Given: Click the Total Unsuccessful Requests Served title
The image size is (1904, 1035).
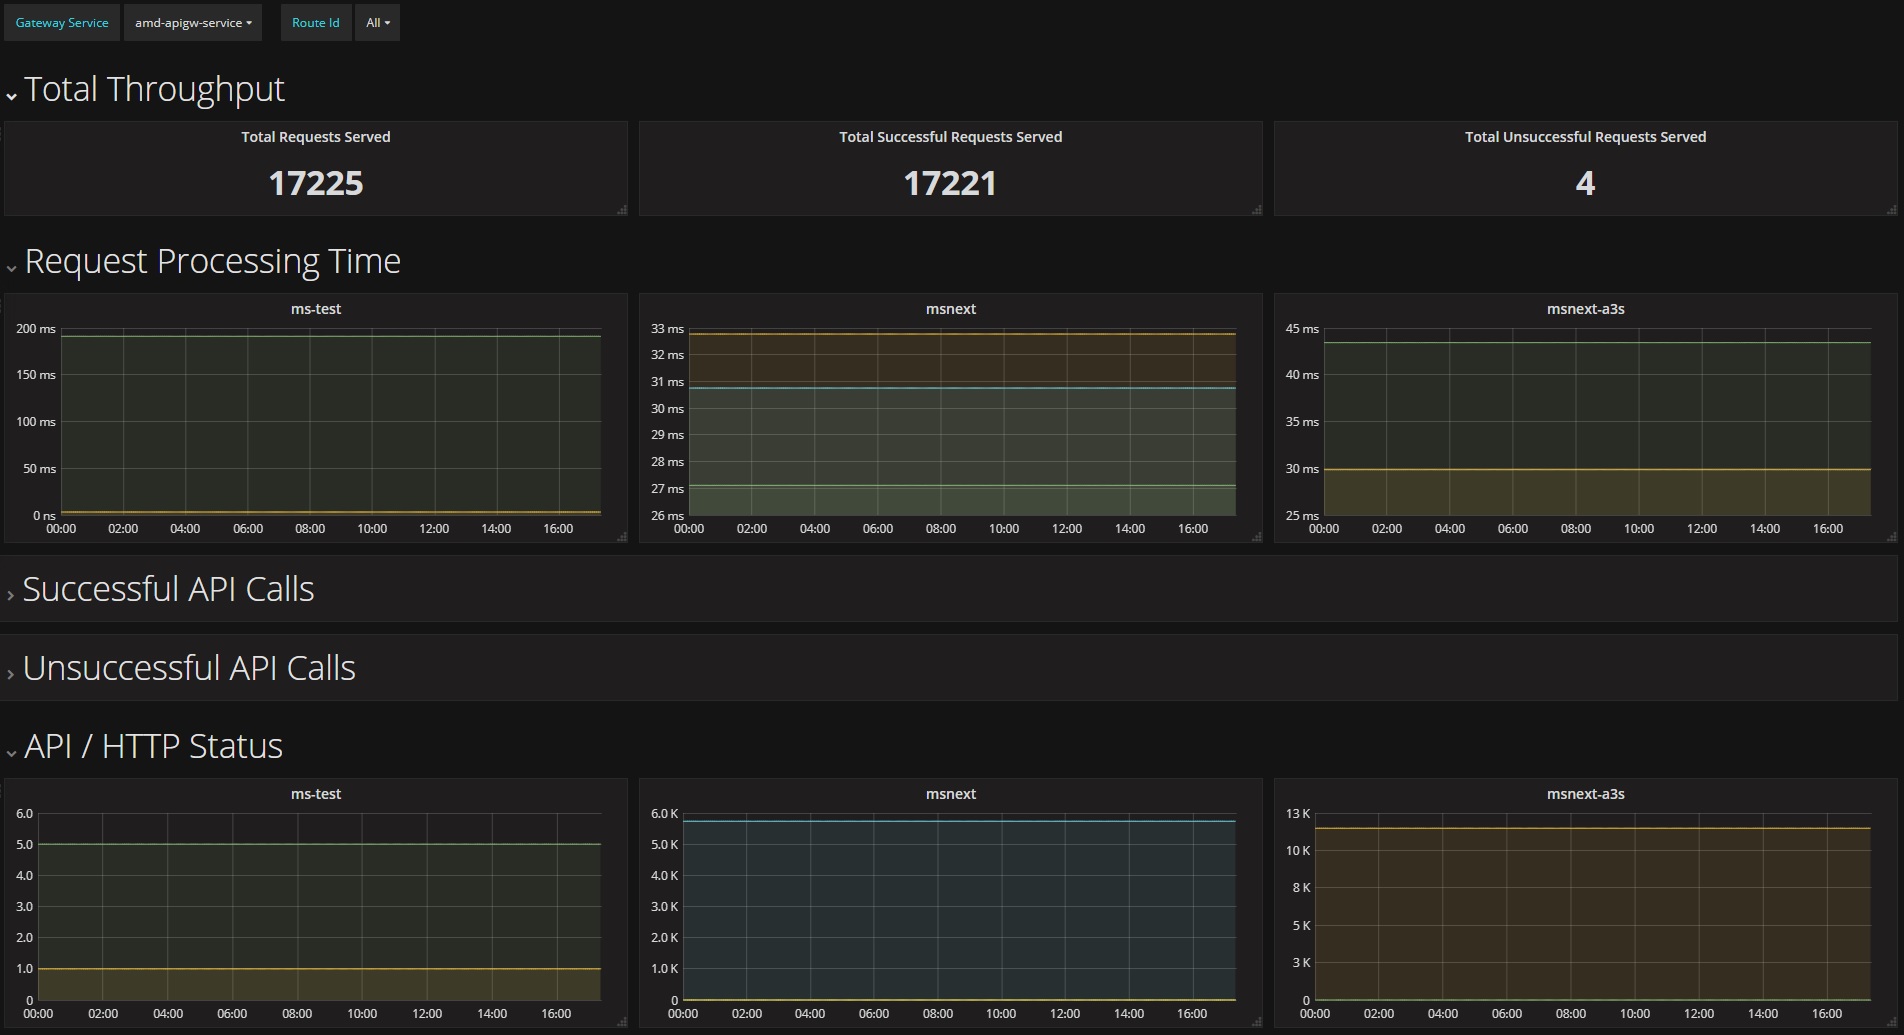Looking at the screenshot, I should 1585,137.
